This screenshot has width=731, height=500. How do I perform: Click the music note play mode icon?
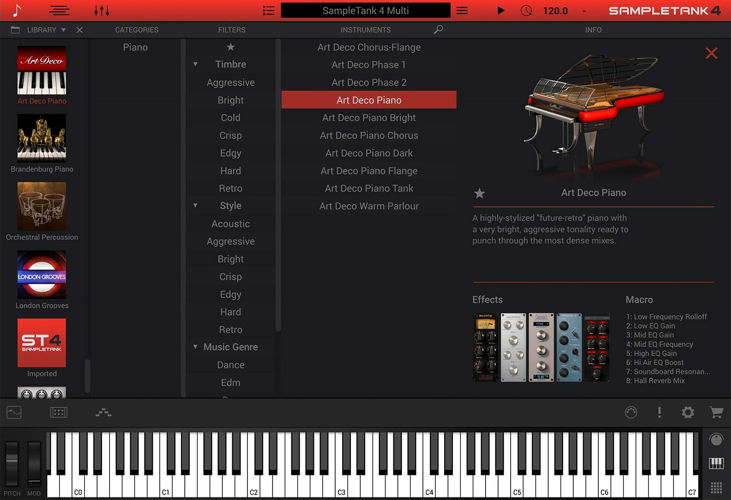17,10
